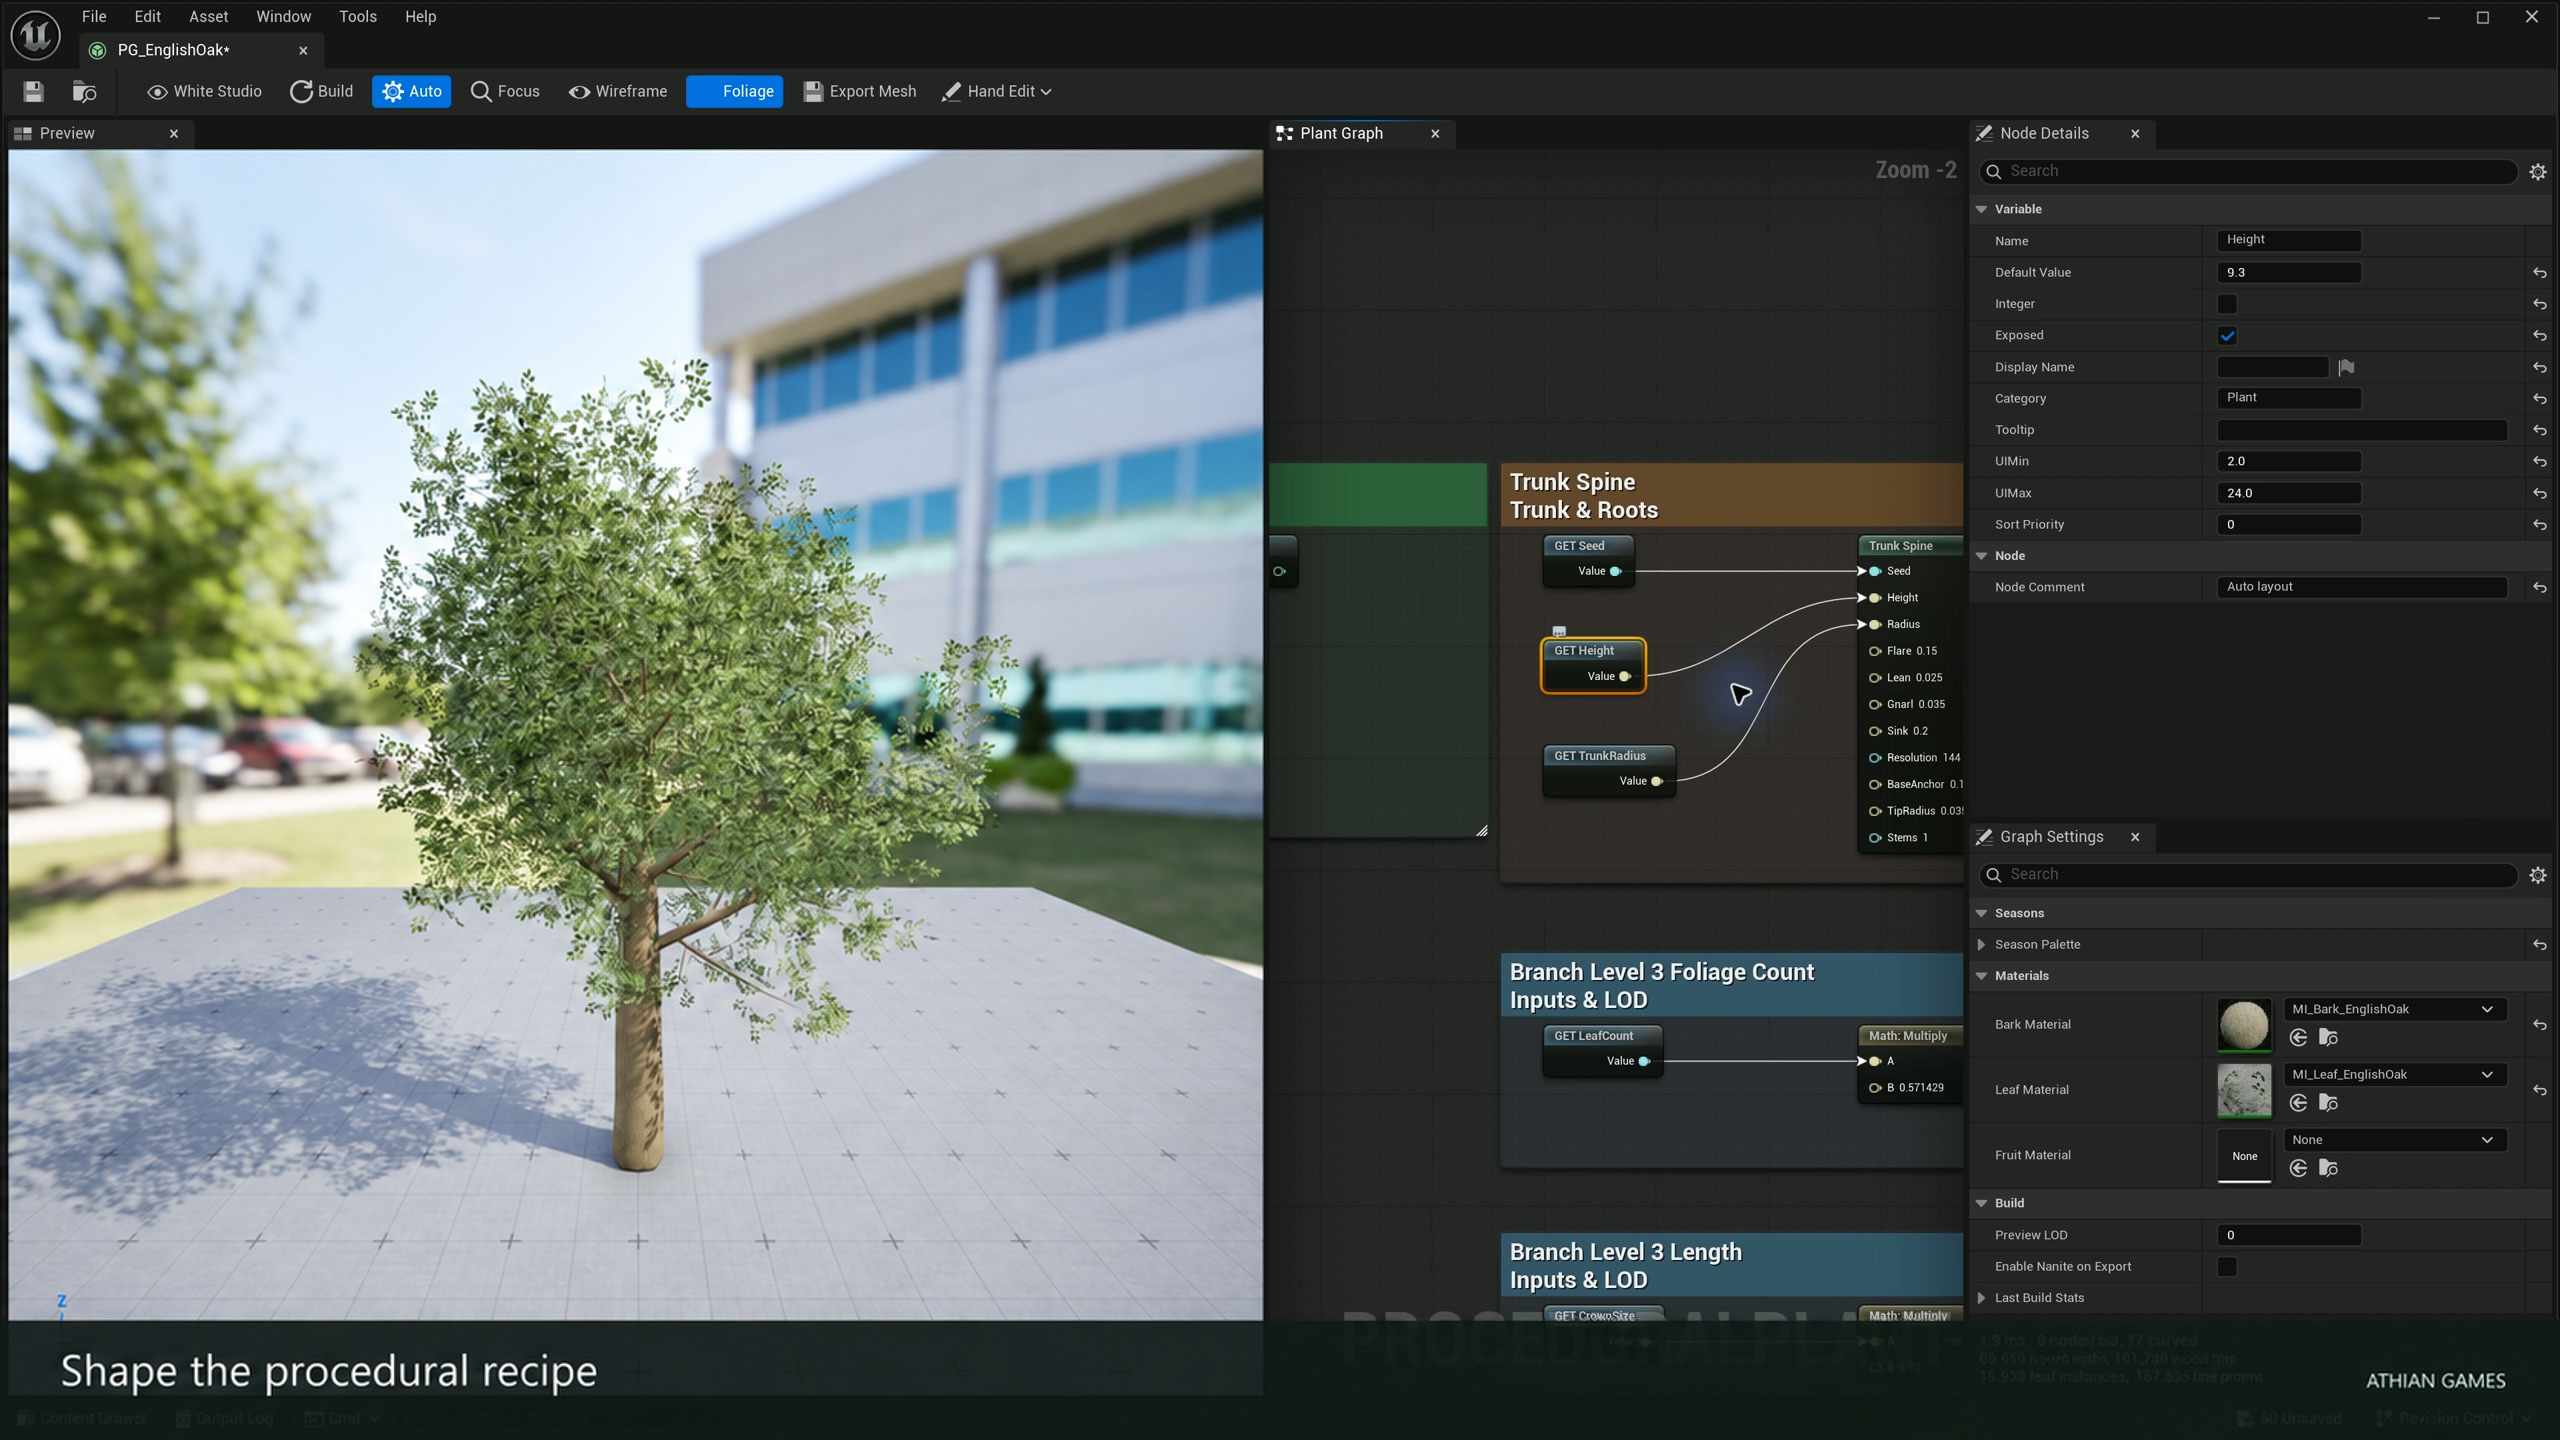Open Hand Edit dropdown

pyautogui.click(x=997, y=91)
